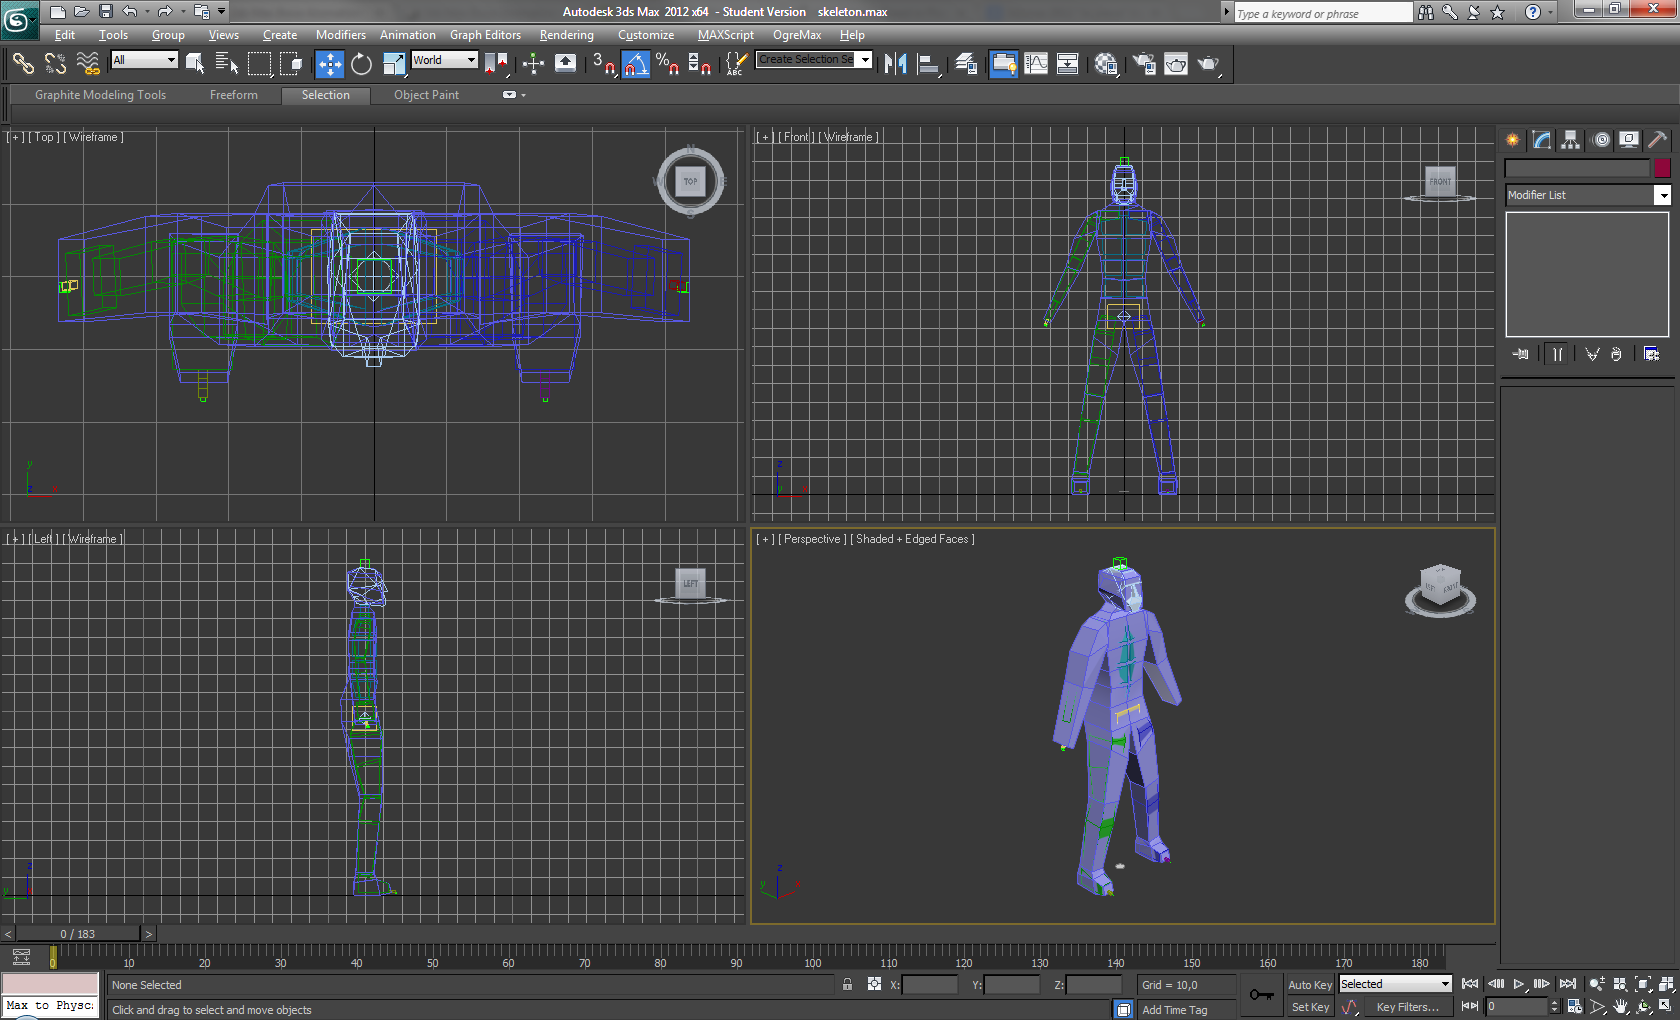
Task: Activate the Select and Move tool
Action: (329, 64)
